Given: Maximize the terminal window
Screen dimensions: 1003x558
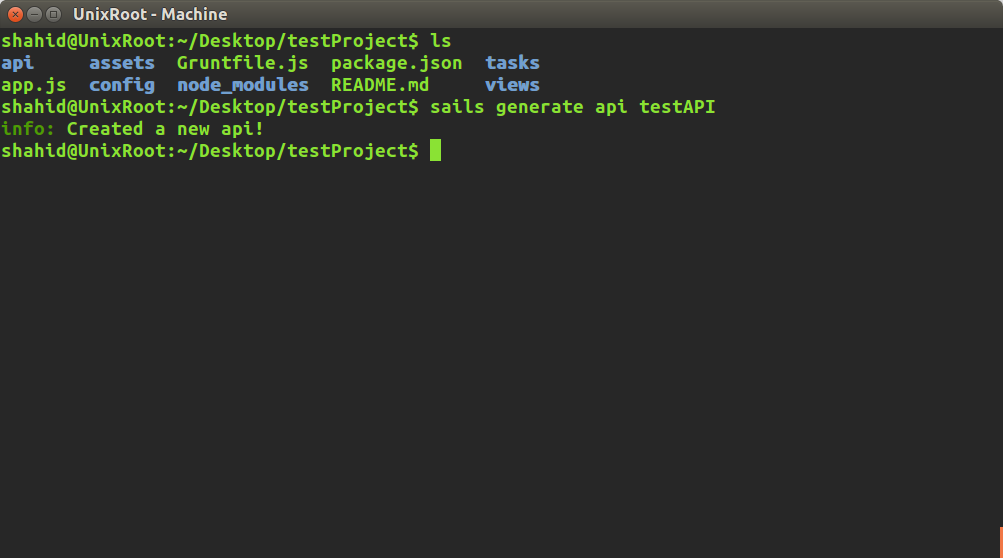Looking at the screenshot, I should click(53, 14).
